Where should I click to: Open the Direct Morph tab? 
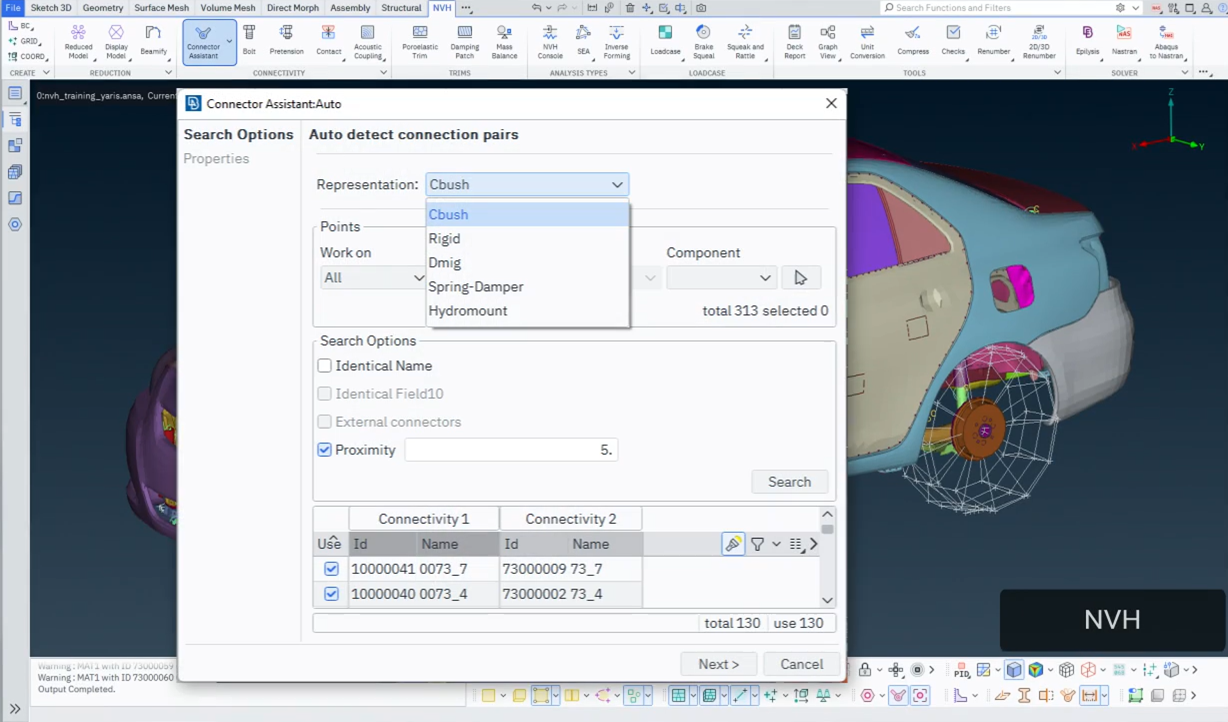pos(293,8)
